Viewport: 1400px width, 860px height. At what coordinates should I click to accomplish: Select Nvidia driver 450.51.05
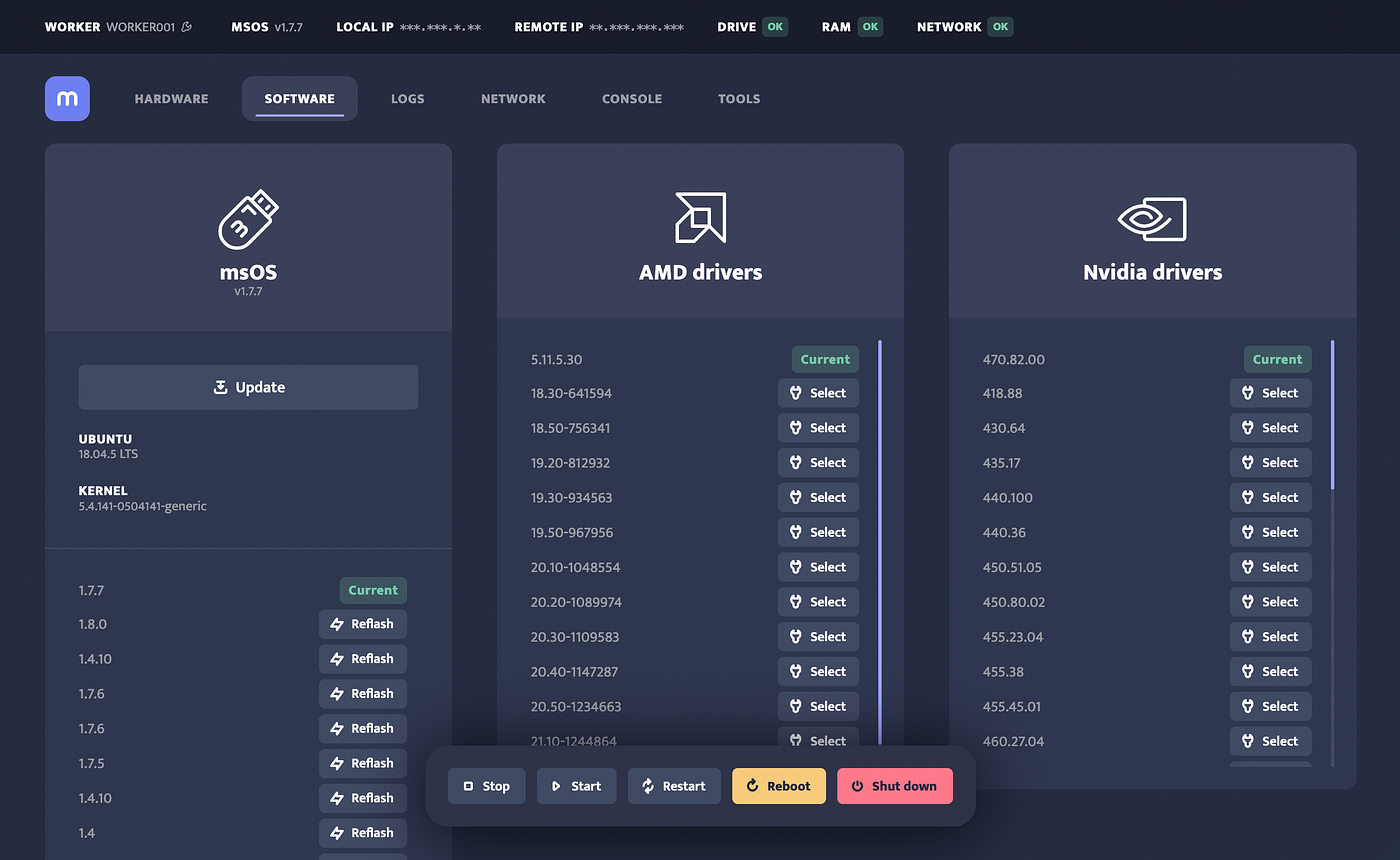point(1270,567)
